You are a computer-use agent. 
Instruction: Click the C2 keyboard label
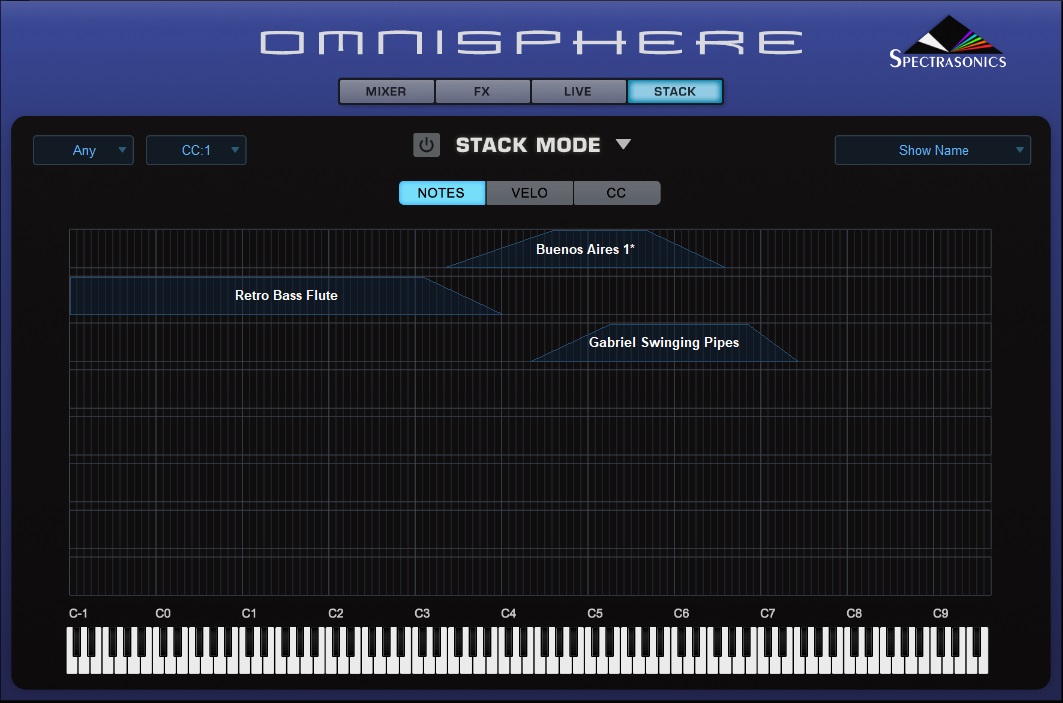pos(336,614)
